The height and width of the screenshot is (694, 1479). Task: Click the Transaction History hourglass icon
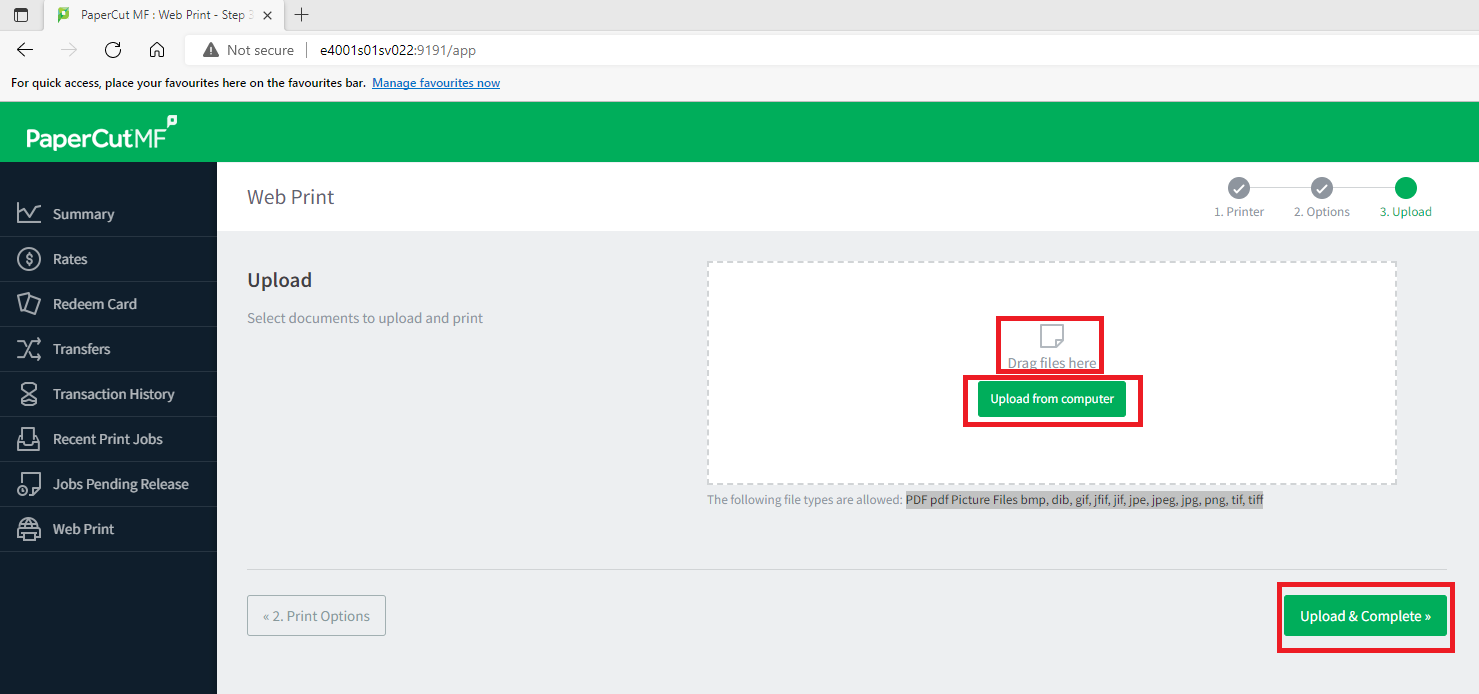click(29, 393)
